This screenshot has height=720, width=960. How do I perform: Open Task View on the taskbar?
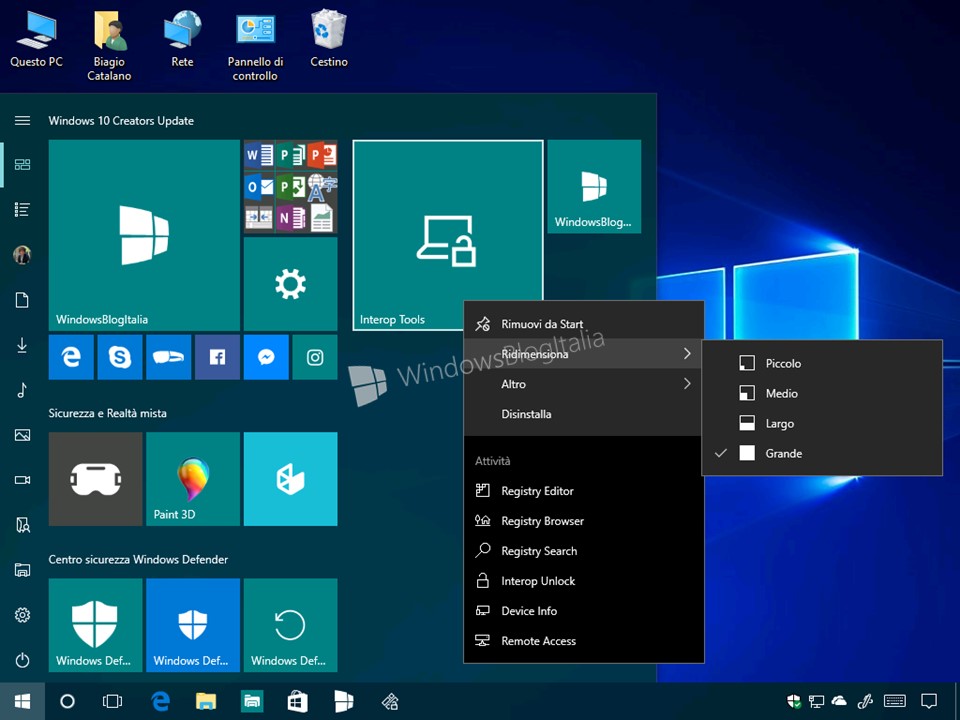point(113,701)
